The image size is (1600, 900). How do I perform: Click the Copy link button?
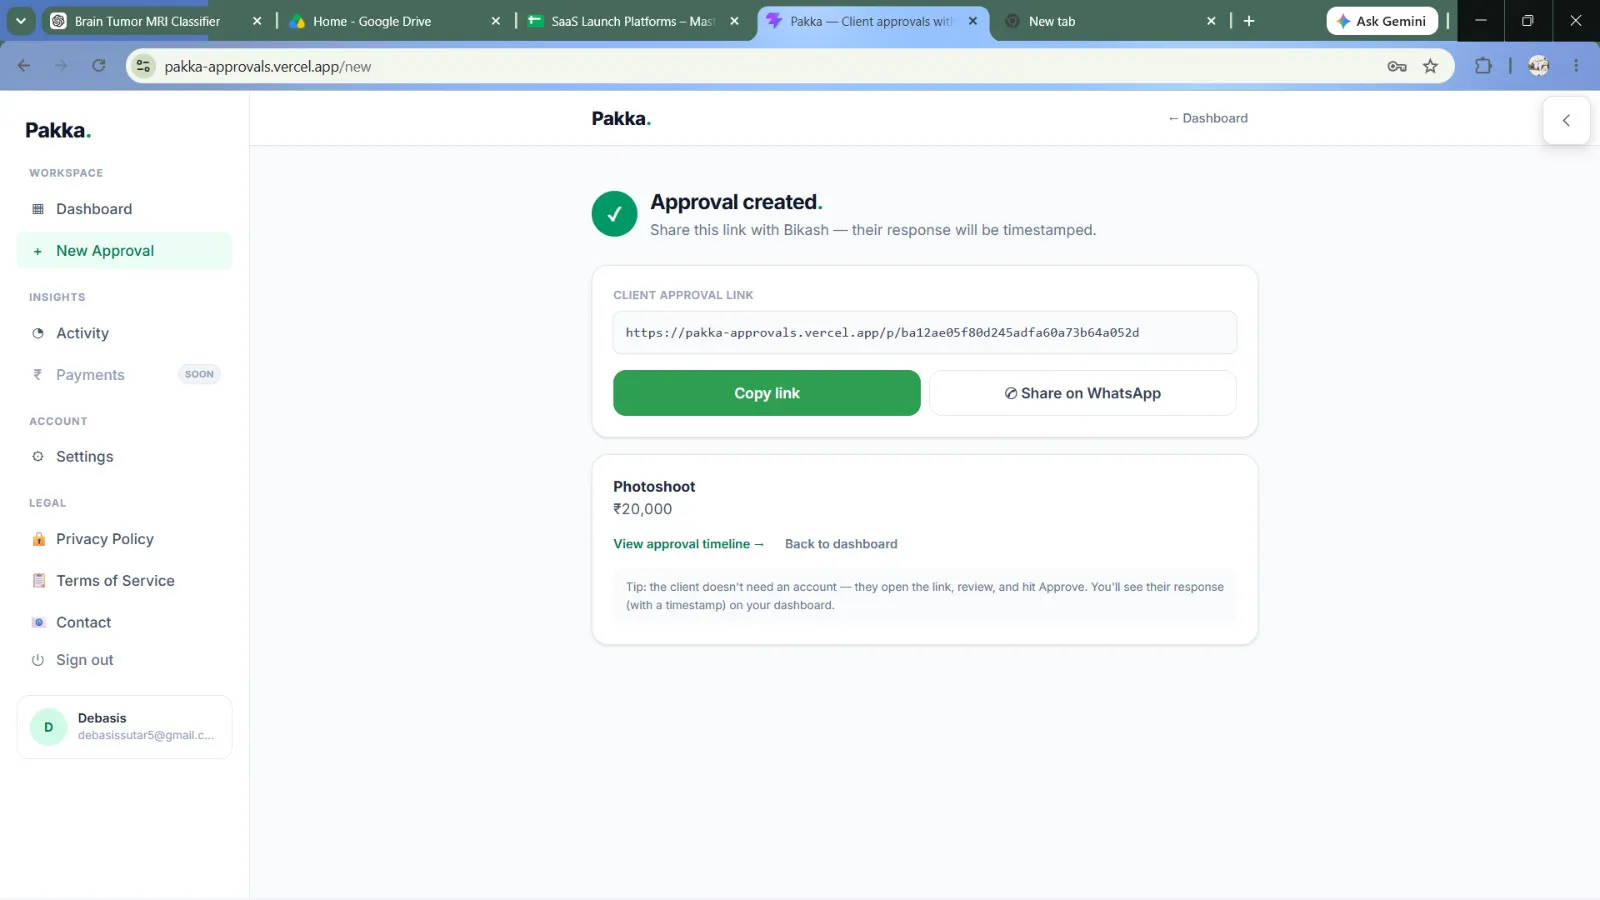click(767, 393)
